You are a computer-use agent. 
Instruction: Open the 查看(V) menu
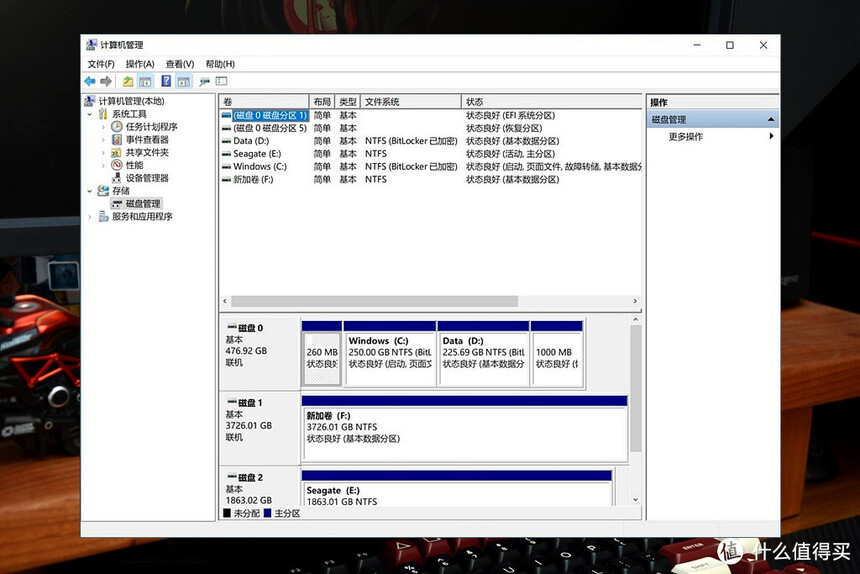coord(180,64)
